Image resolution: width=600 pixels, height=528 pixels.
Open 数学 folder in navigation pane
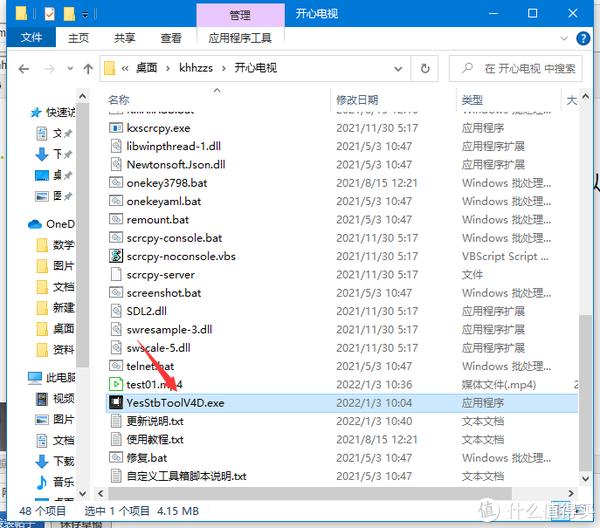click(x=56, y=245)
